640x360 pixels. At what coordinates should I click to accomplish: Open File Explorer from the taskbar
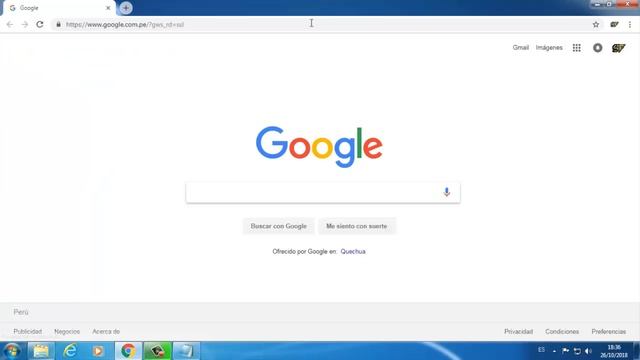(x=41, y=351)
